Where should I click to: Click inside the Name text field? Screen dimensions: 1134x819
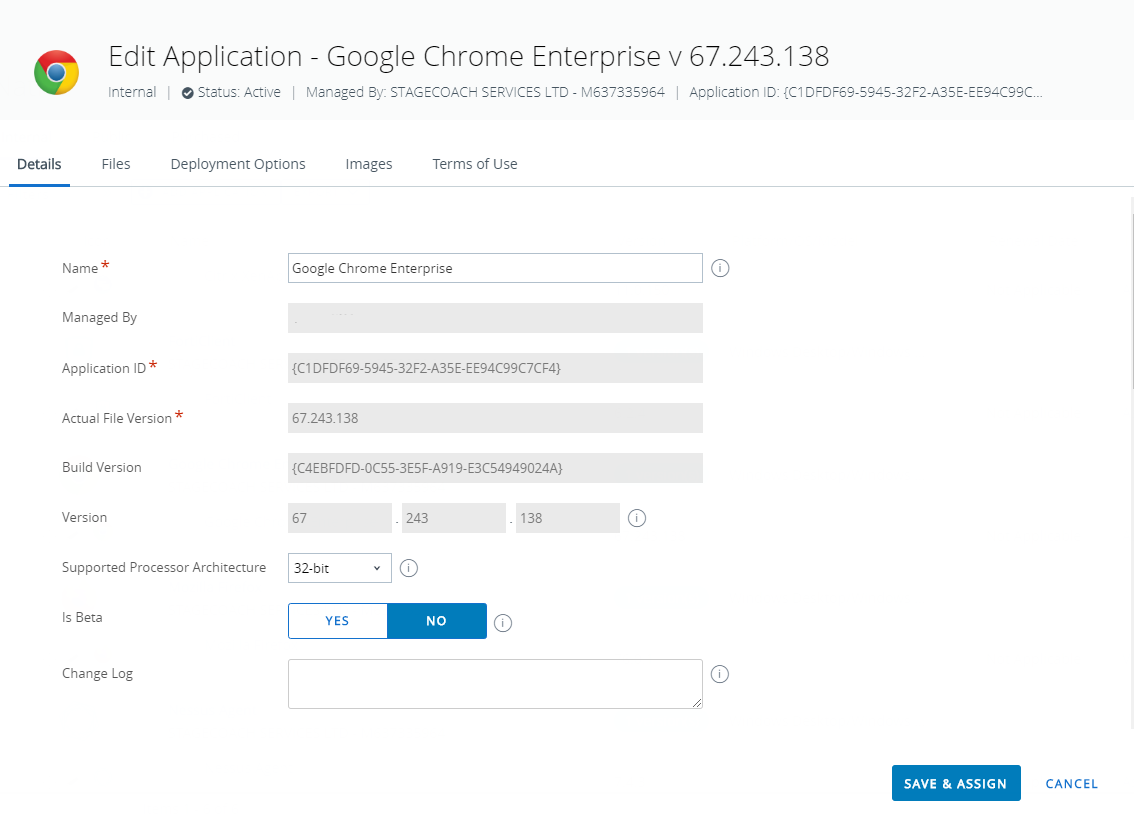click(x=495, y=268)
